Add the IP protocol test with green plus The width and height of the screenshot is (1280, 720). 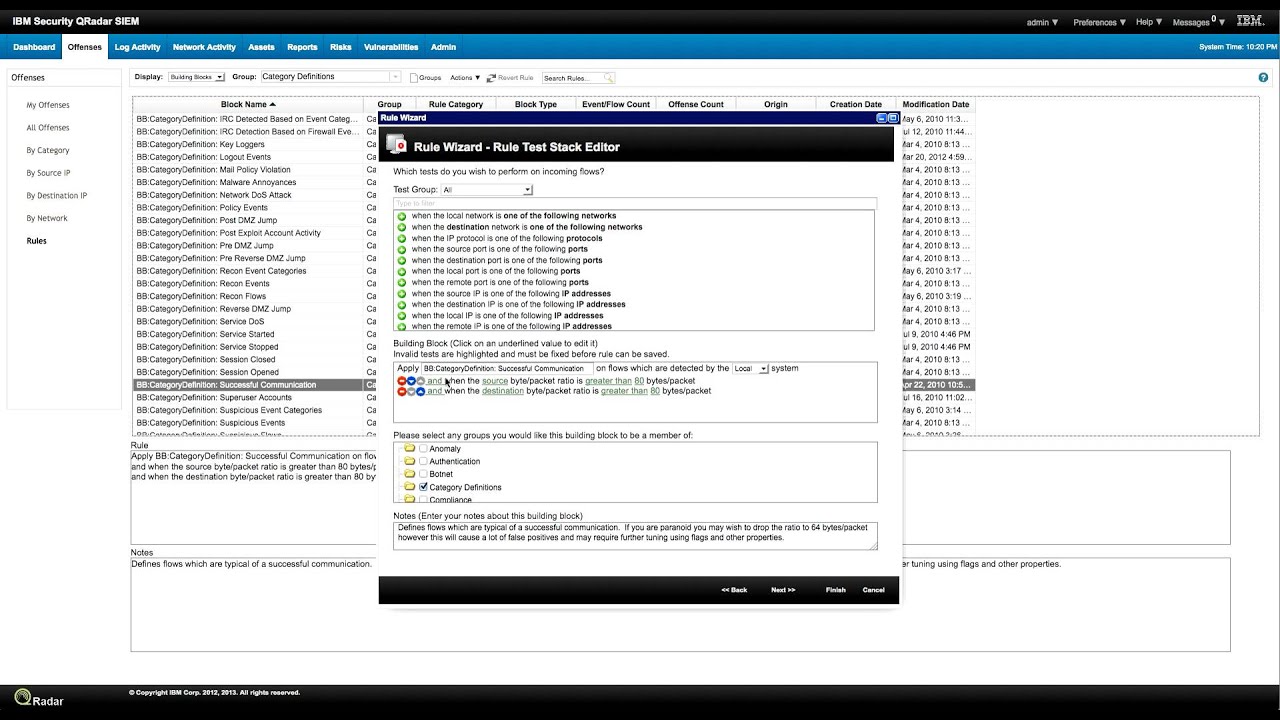pyautogui.click(x=402, y=238)
